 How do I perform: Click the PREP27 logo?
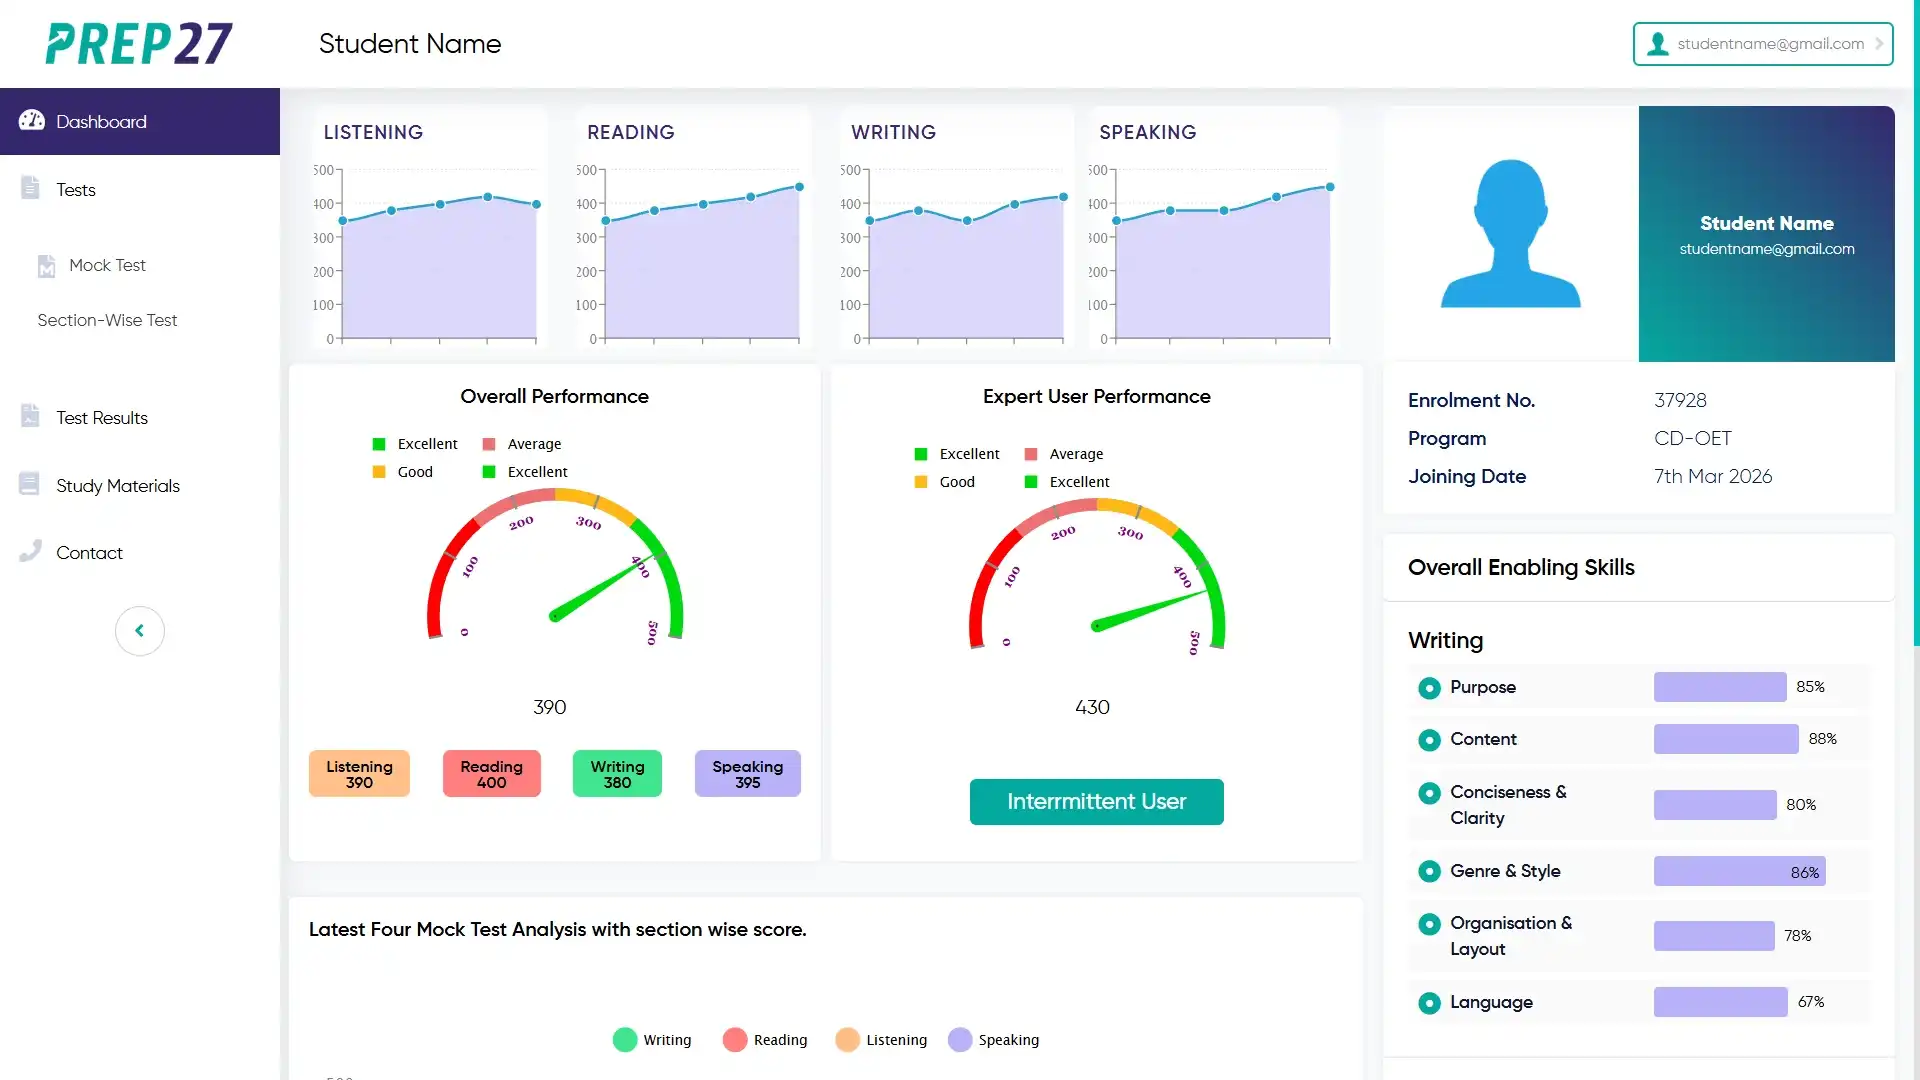point(139,44)
